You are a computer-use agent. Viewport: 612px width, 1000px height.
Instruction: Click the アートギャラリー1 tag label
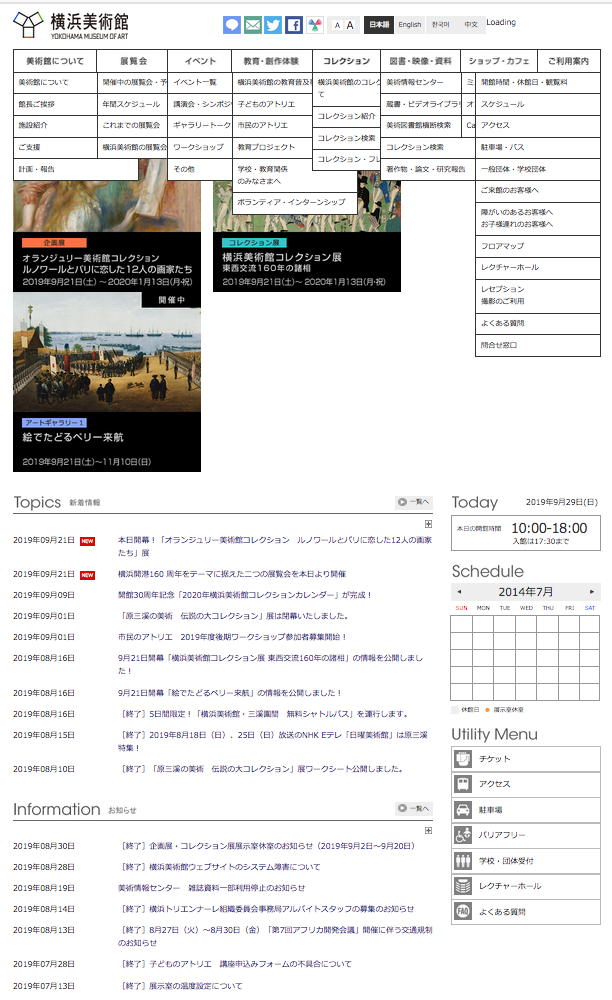tap(54, 423)
